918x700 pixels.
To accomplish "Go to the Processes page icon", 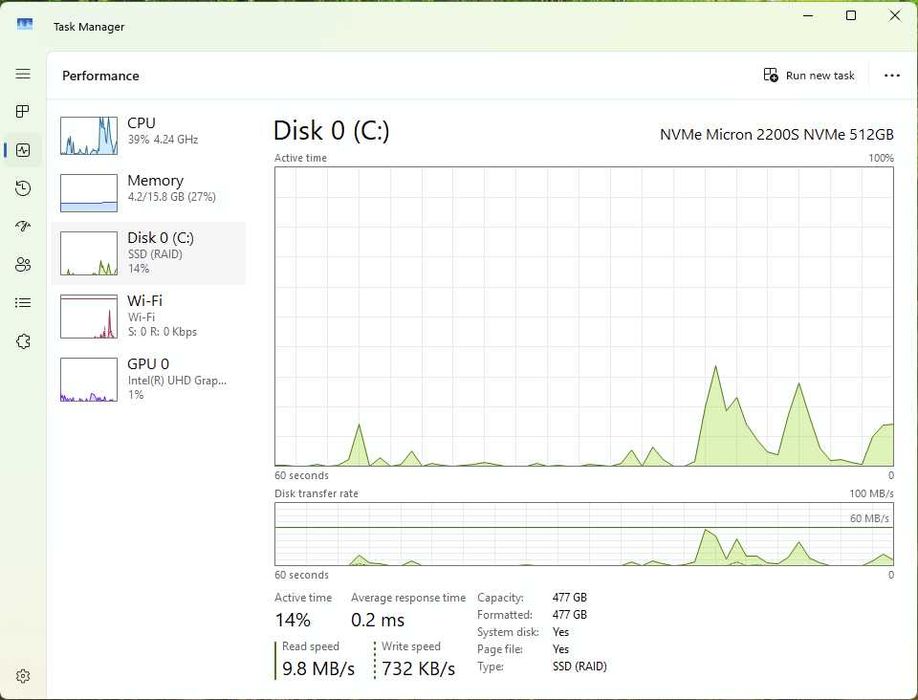I will pyautogui.click(x=23, y=111).
